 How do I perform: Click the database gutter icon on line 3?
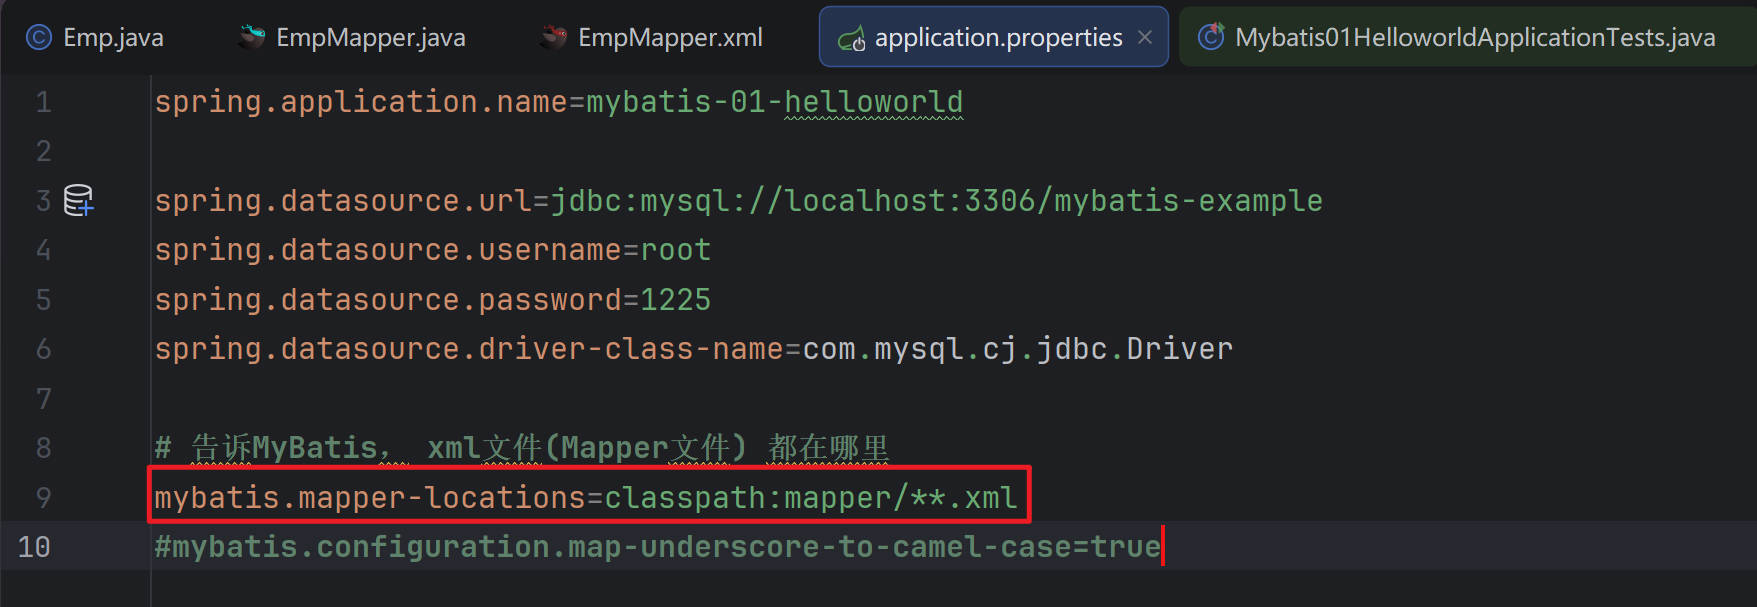coord(78,200)
